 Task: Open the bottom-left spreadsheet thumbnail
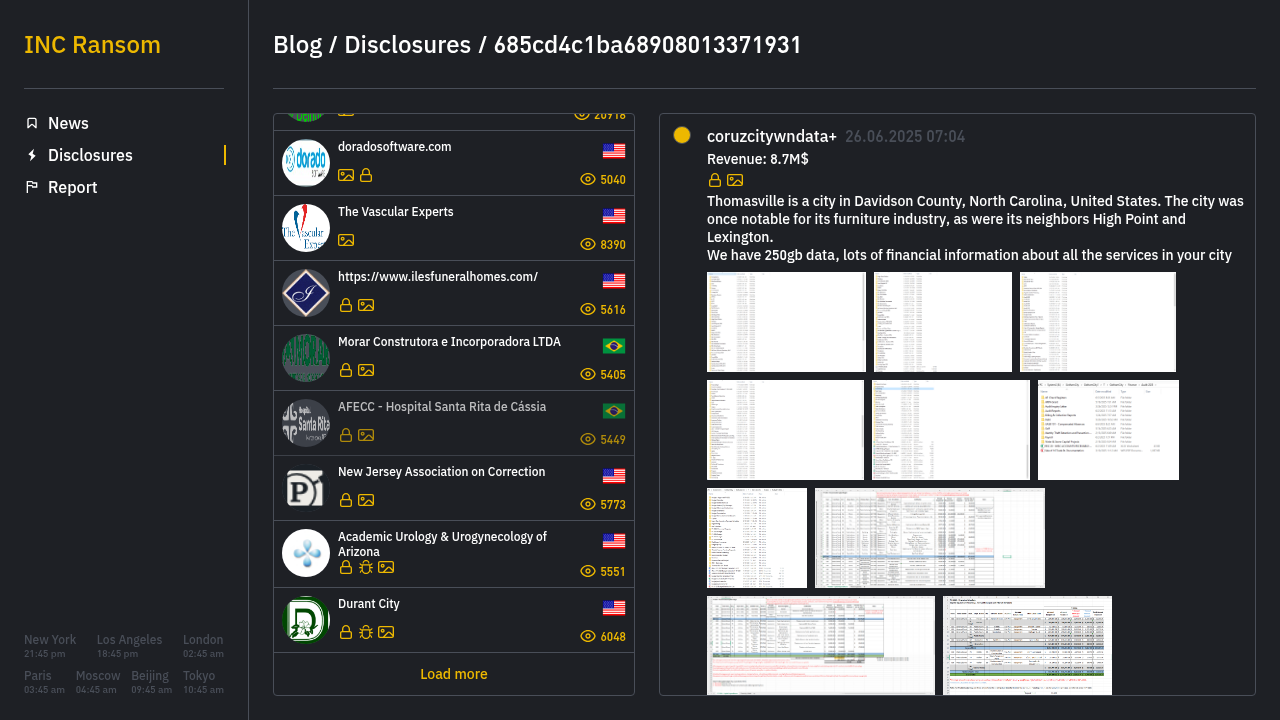(821, 645)
